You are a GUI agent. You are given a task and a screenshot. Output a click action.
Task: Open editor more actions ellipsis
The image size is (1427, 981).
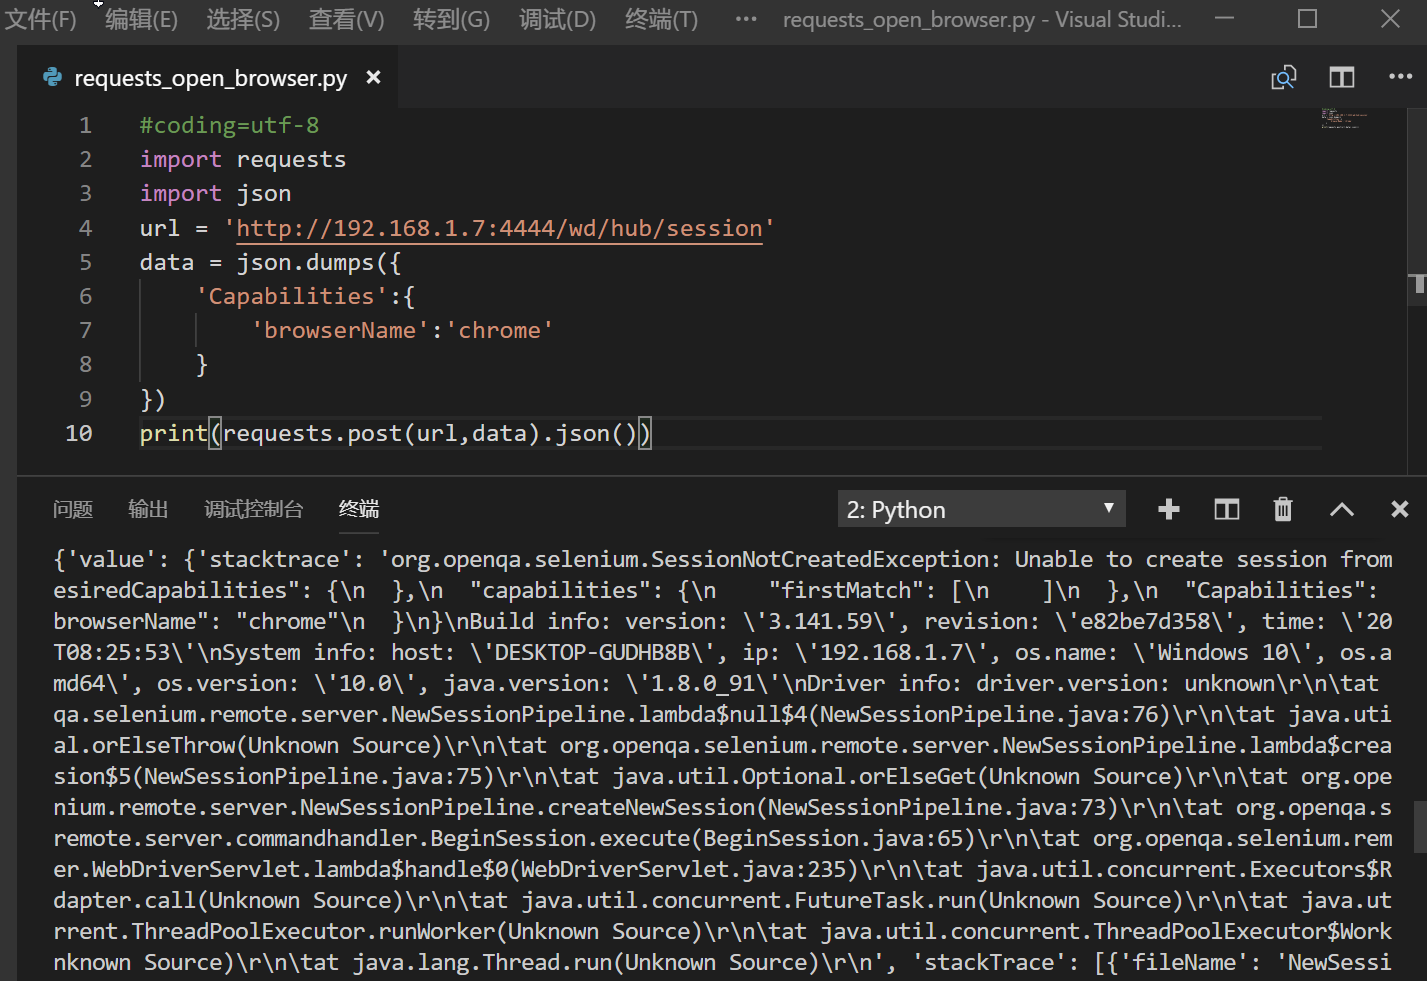tap(1401, 77)
